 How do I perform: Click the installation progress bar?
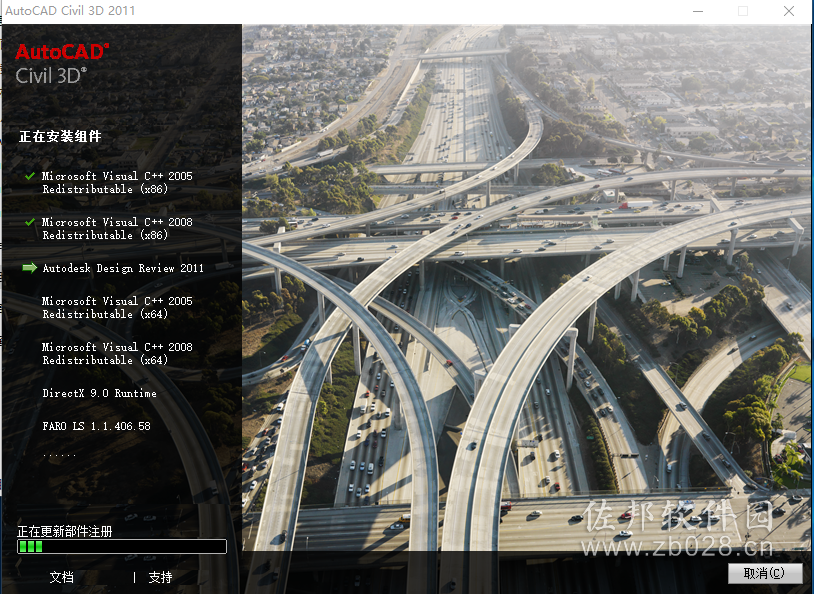click(122, 546)
